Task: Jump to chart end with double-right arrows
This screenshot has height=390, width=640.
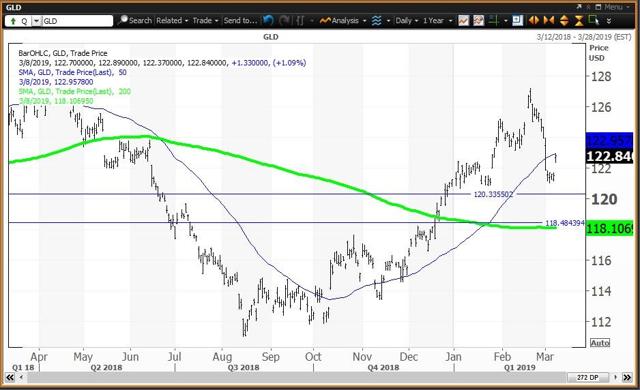Action: 627,378
